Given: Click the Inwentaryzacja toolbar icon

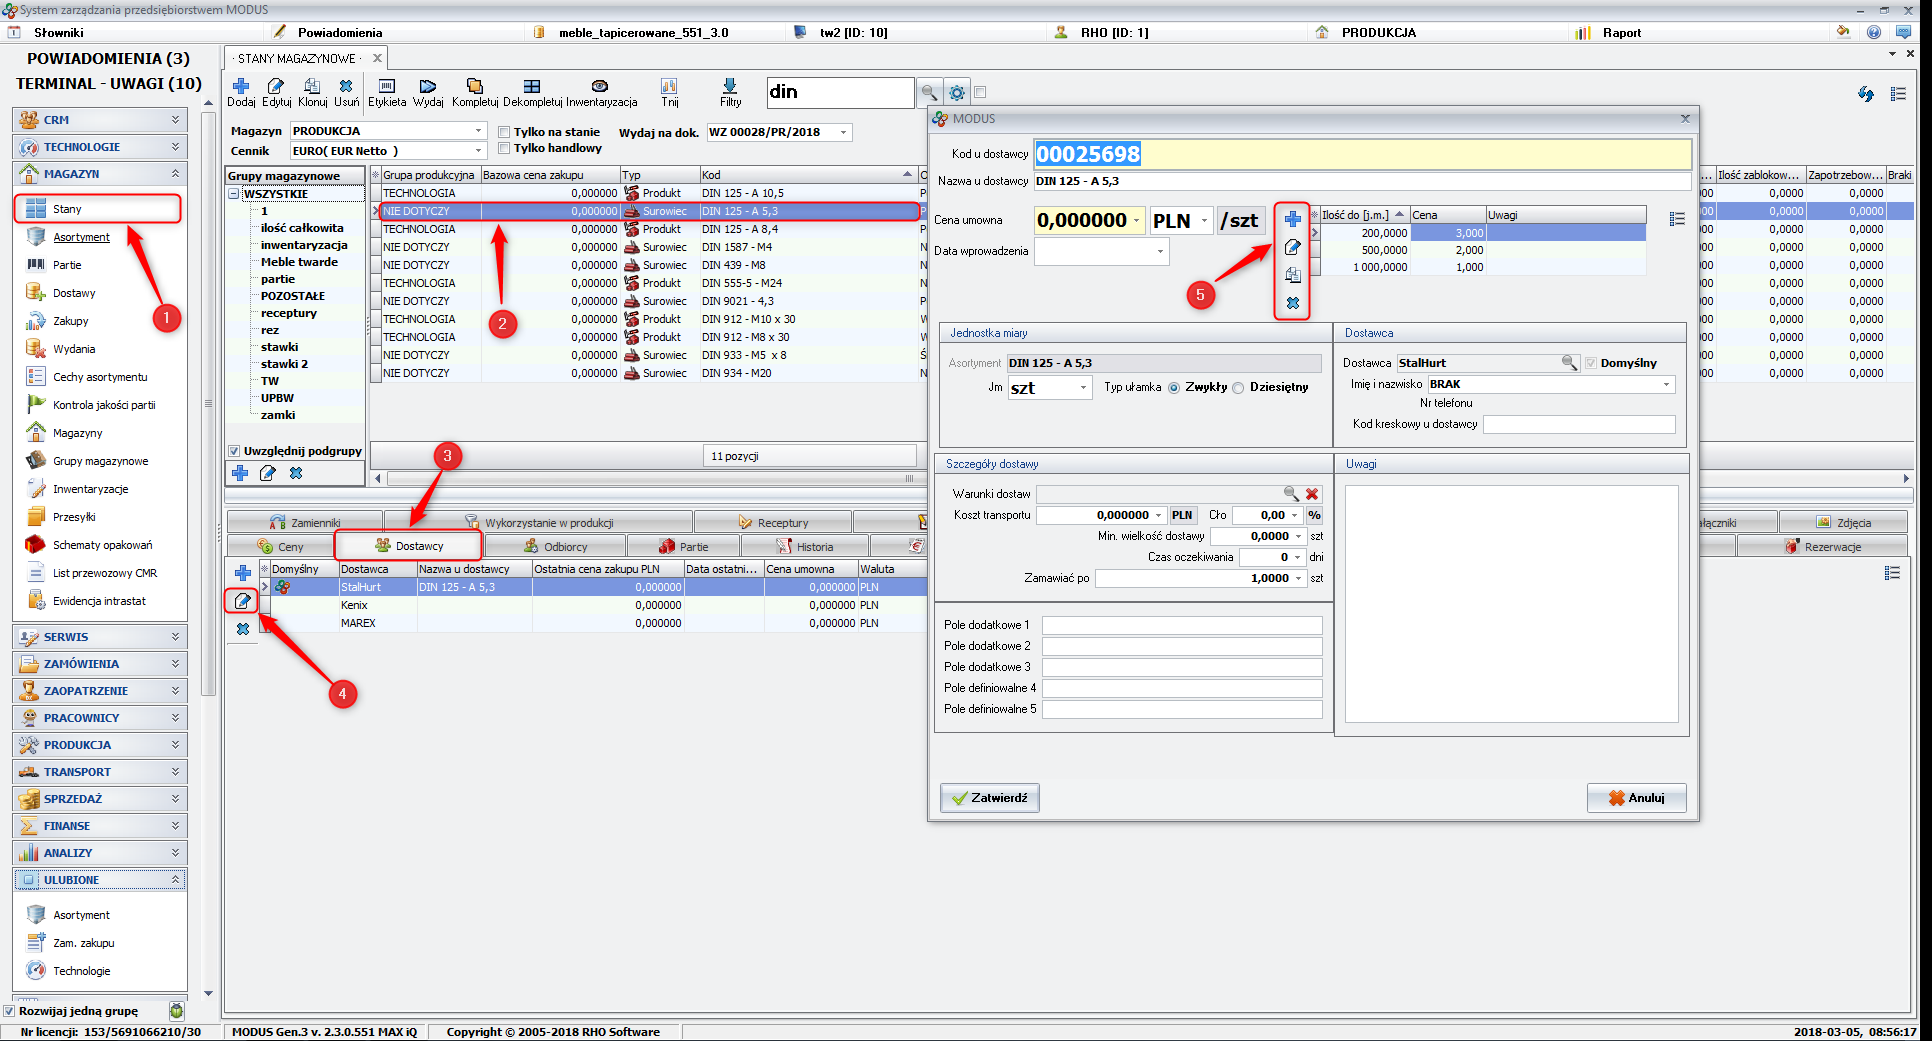Looking at the screenshot, I should pyautogui.click(x=600, y=87).
